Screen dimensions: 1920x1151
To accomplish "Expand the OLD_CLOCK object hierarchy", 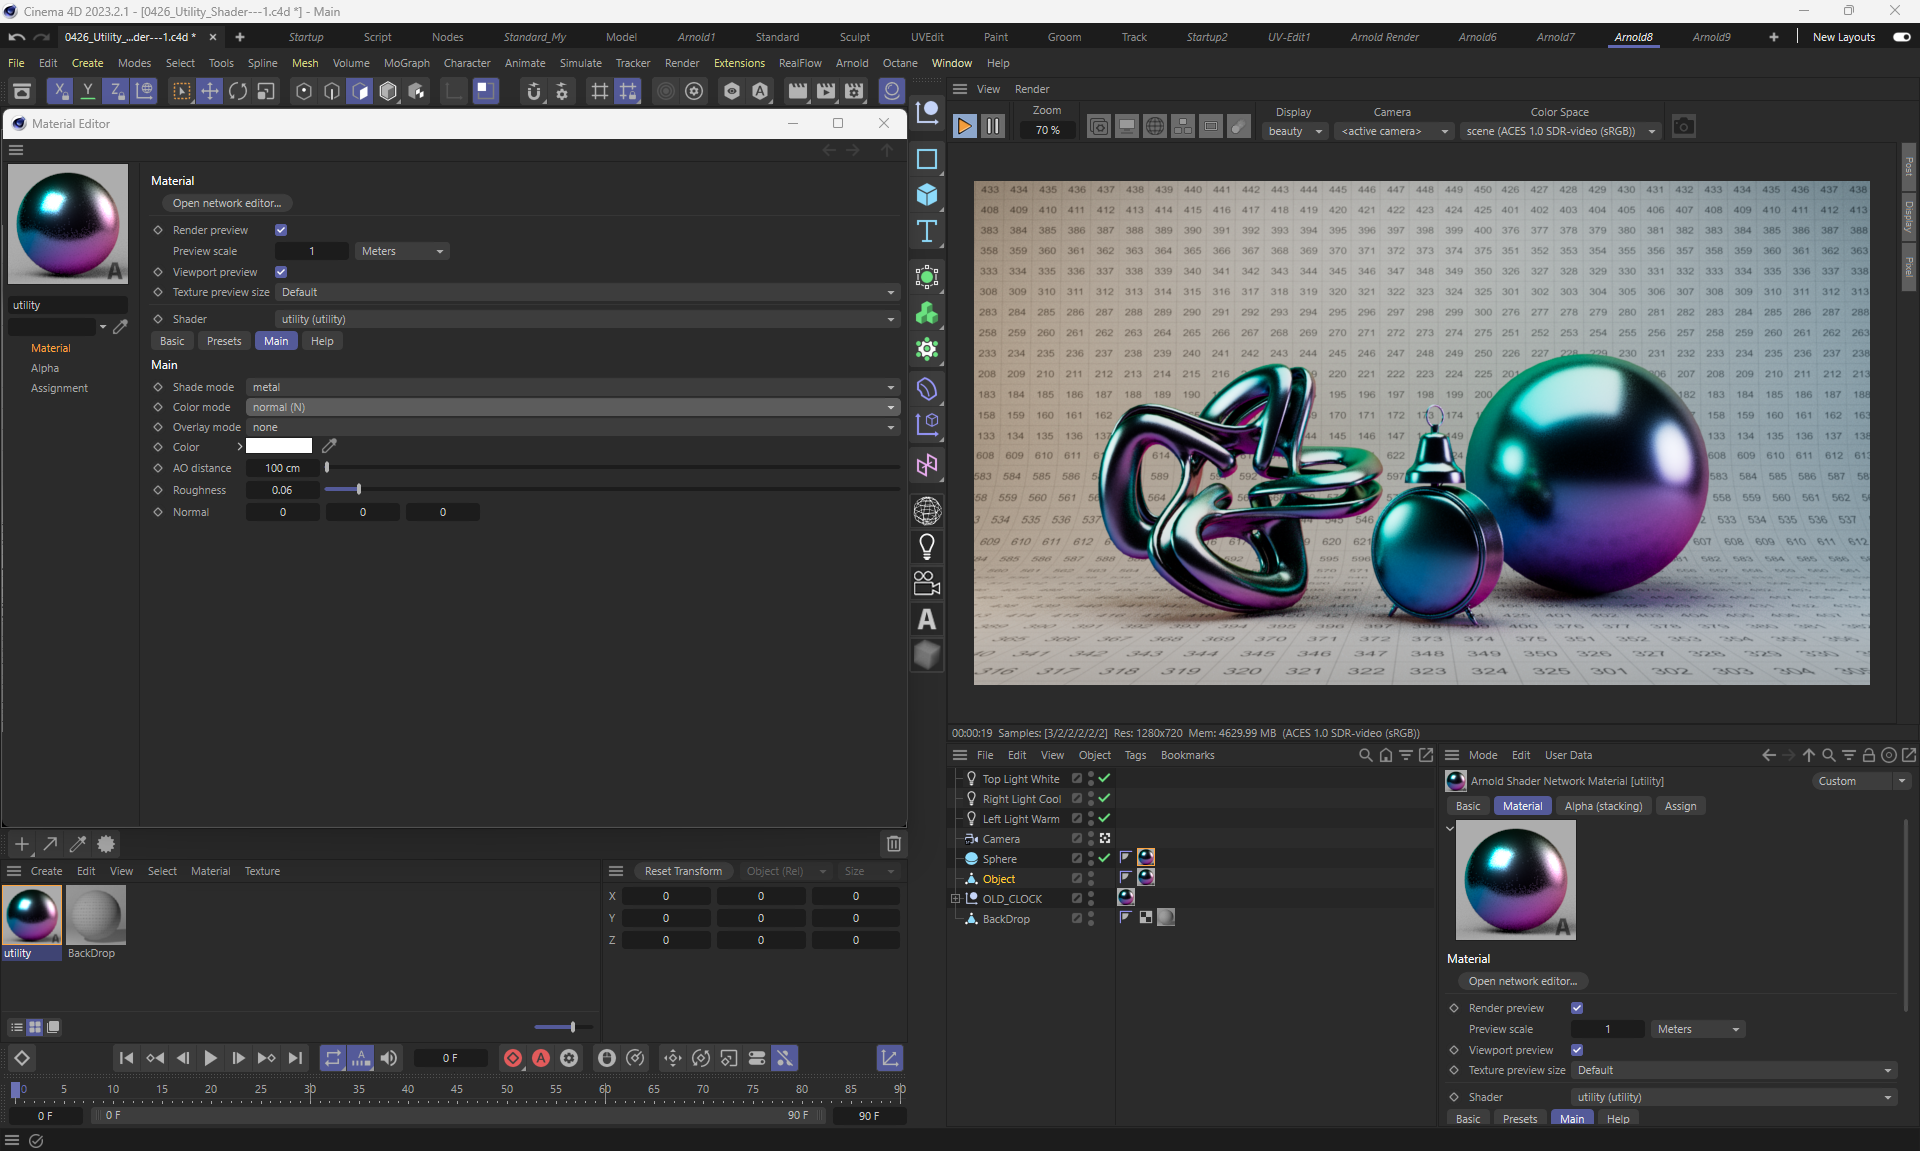I will click(955, 899).
